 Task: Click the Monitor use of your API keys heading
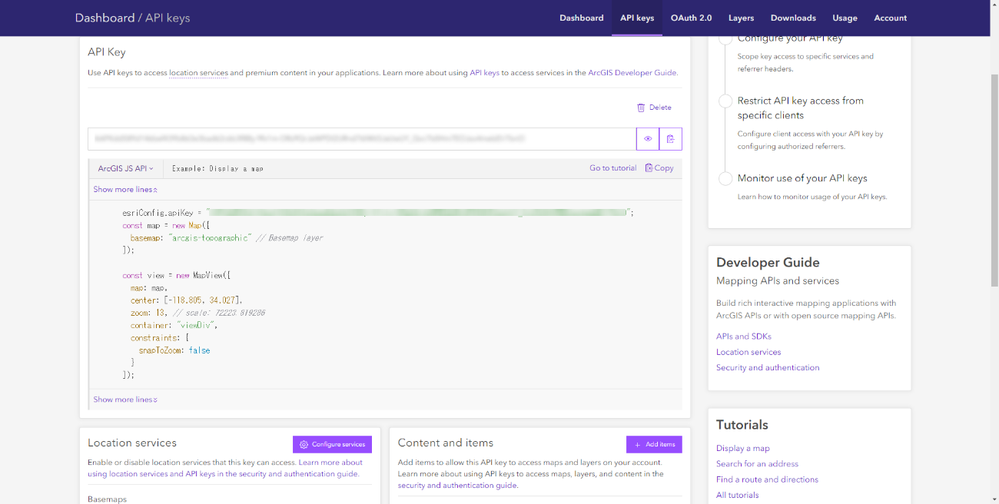point(802,178)
